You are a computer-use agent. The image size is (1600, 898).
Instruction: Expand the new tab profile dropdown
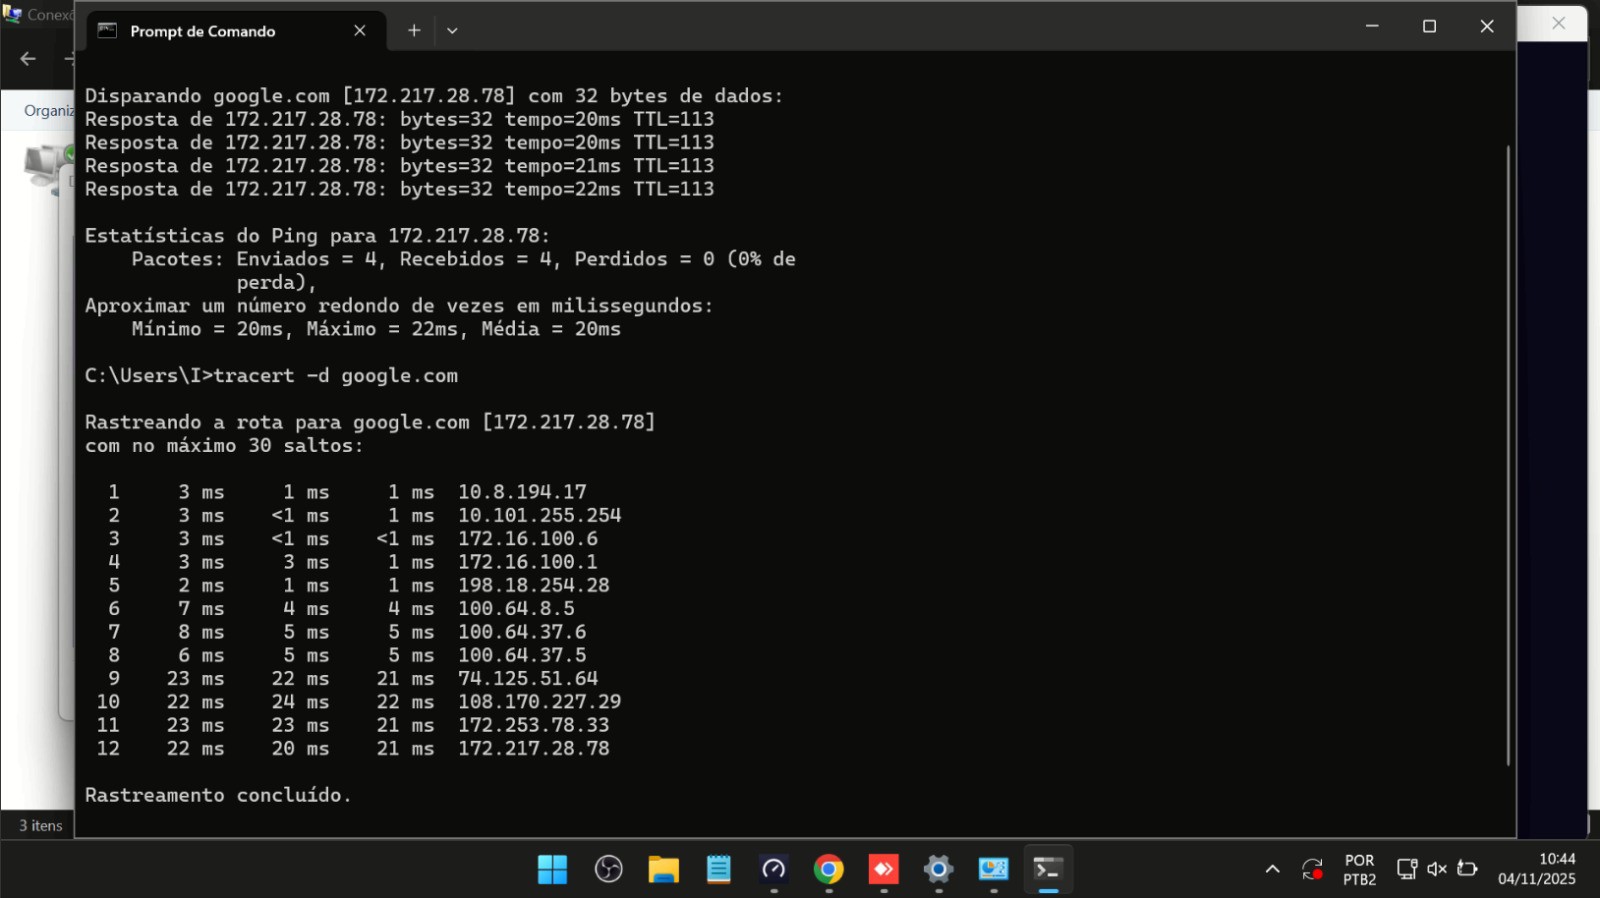point(452,30)
